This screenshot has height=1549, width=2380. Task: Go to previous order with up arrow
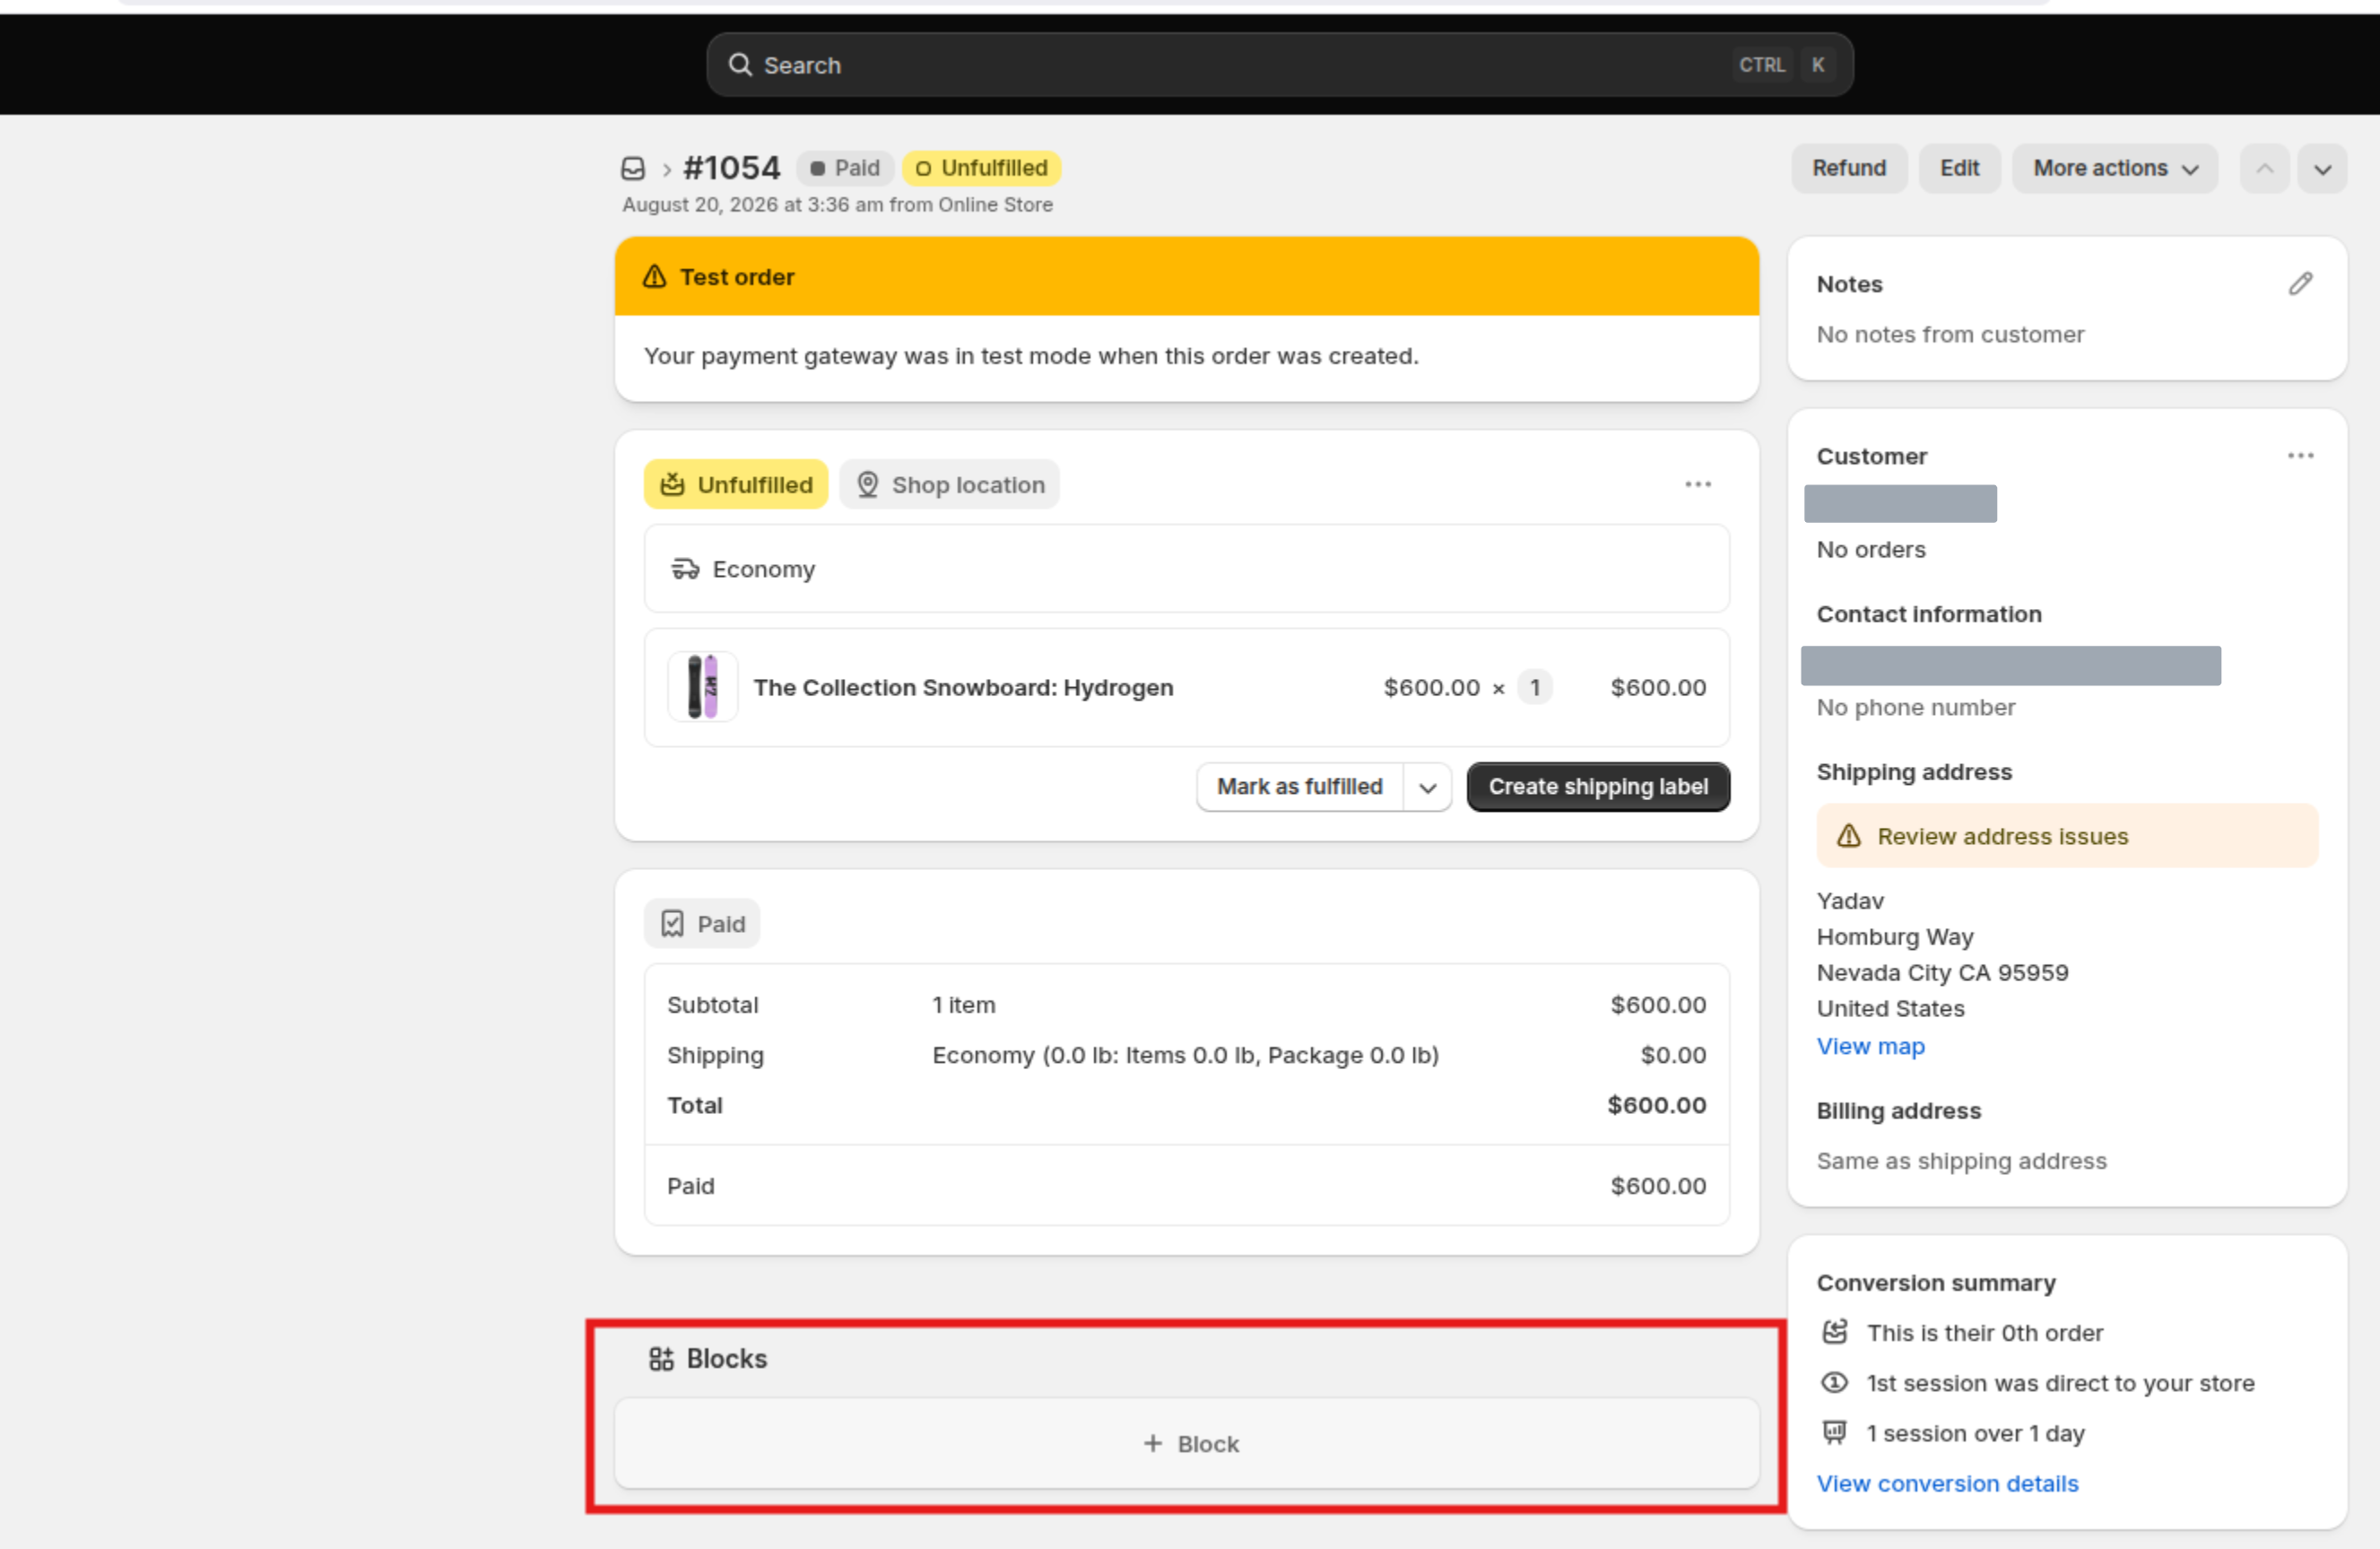point(2264,169)
